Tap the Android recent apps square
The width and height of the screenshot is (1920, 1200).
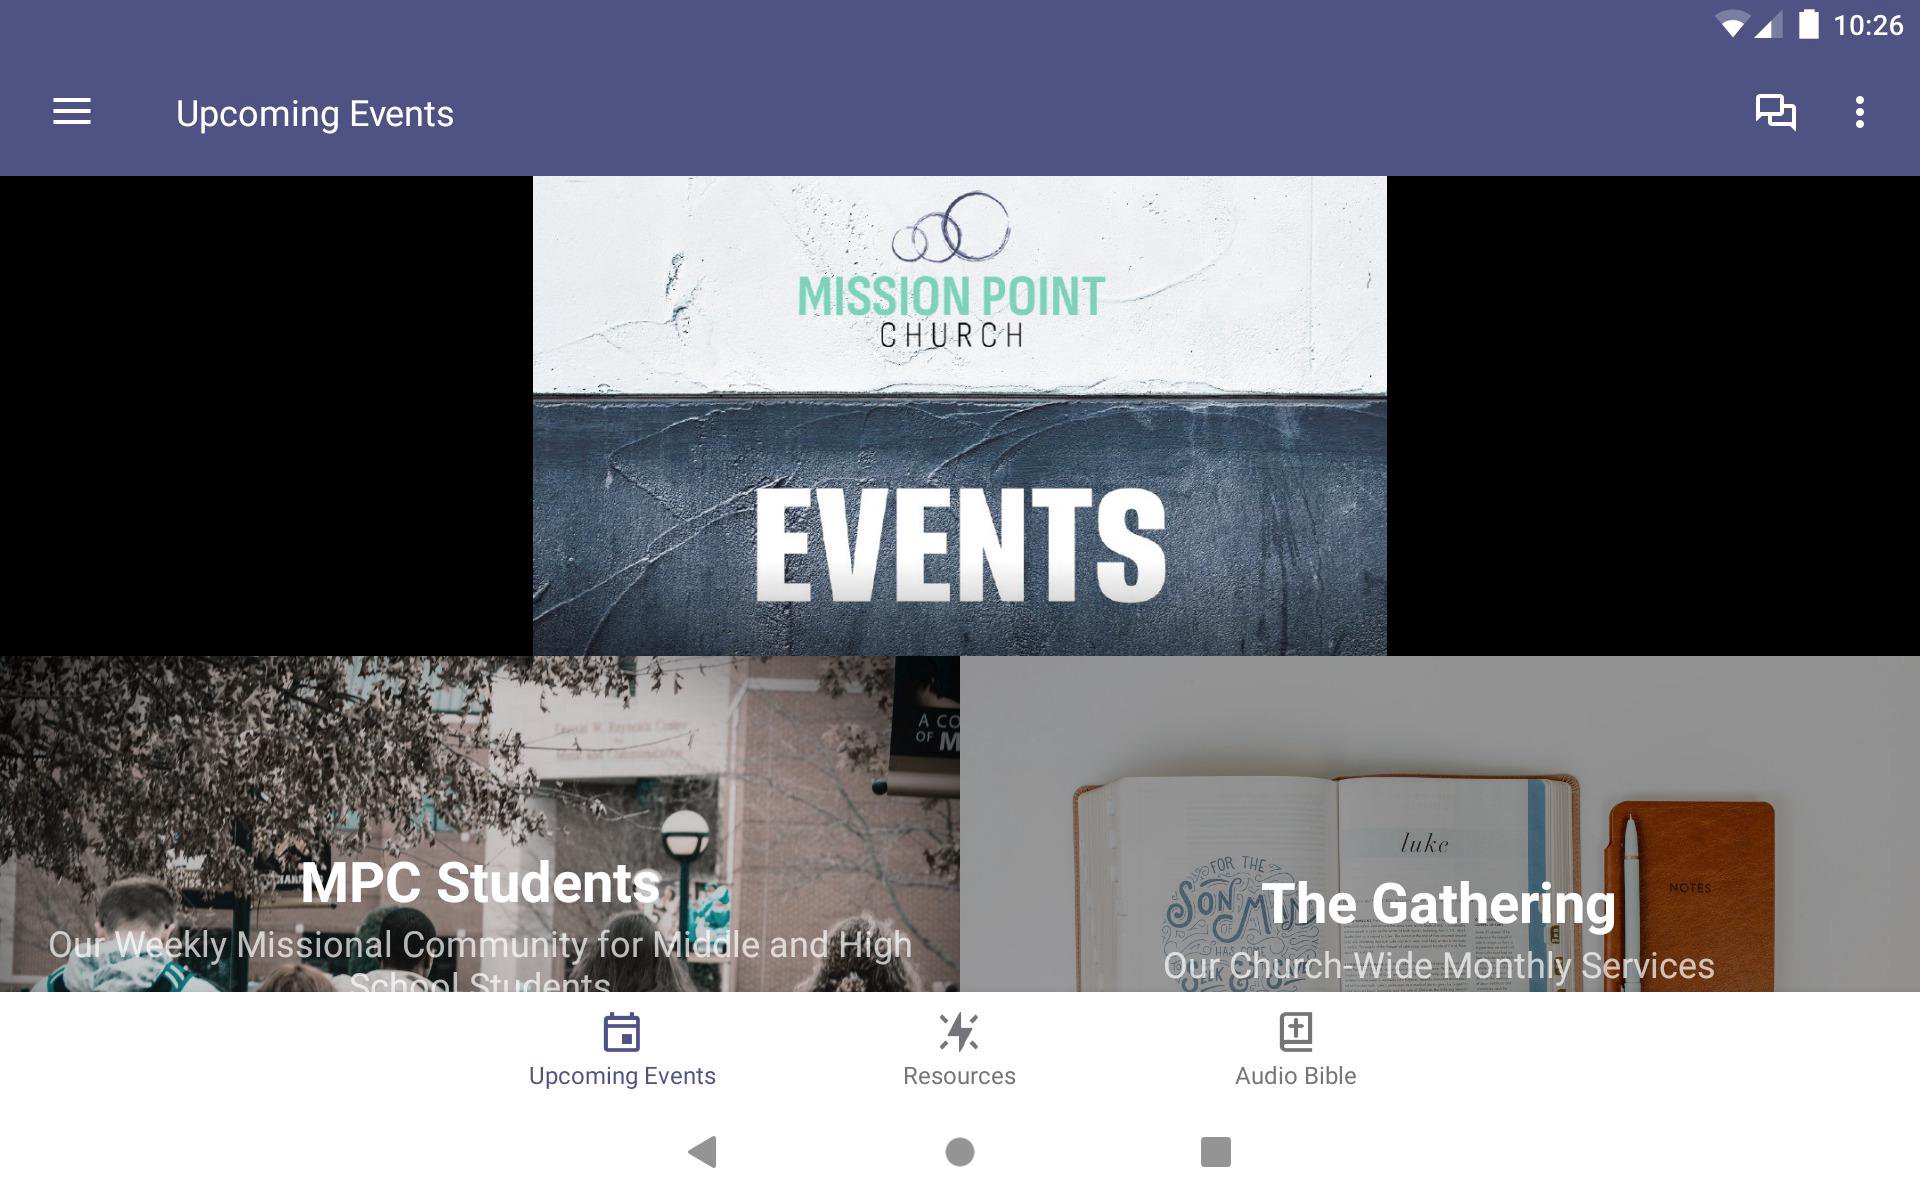1216,1152
